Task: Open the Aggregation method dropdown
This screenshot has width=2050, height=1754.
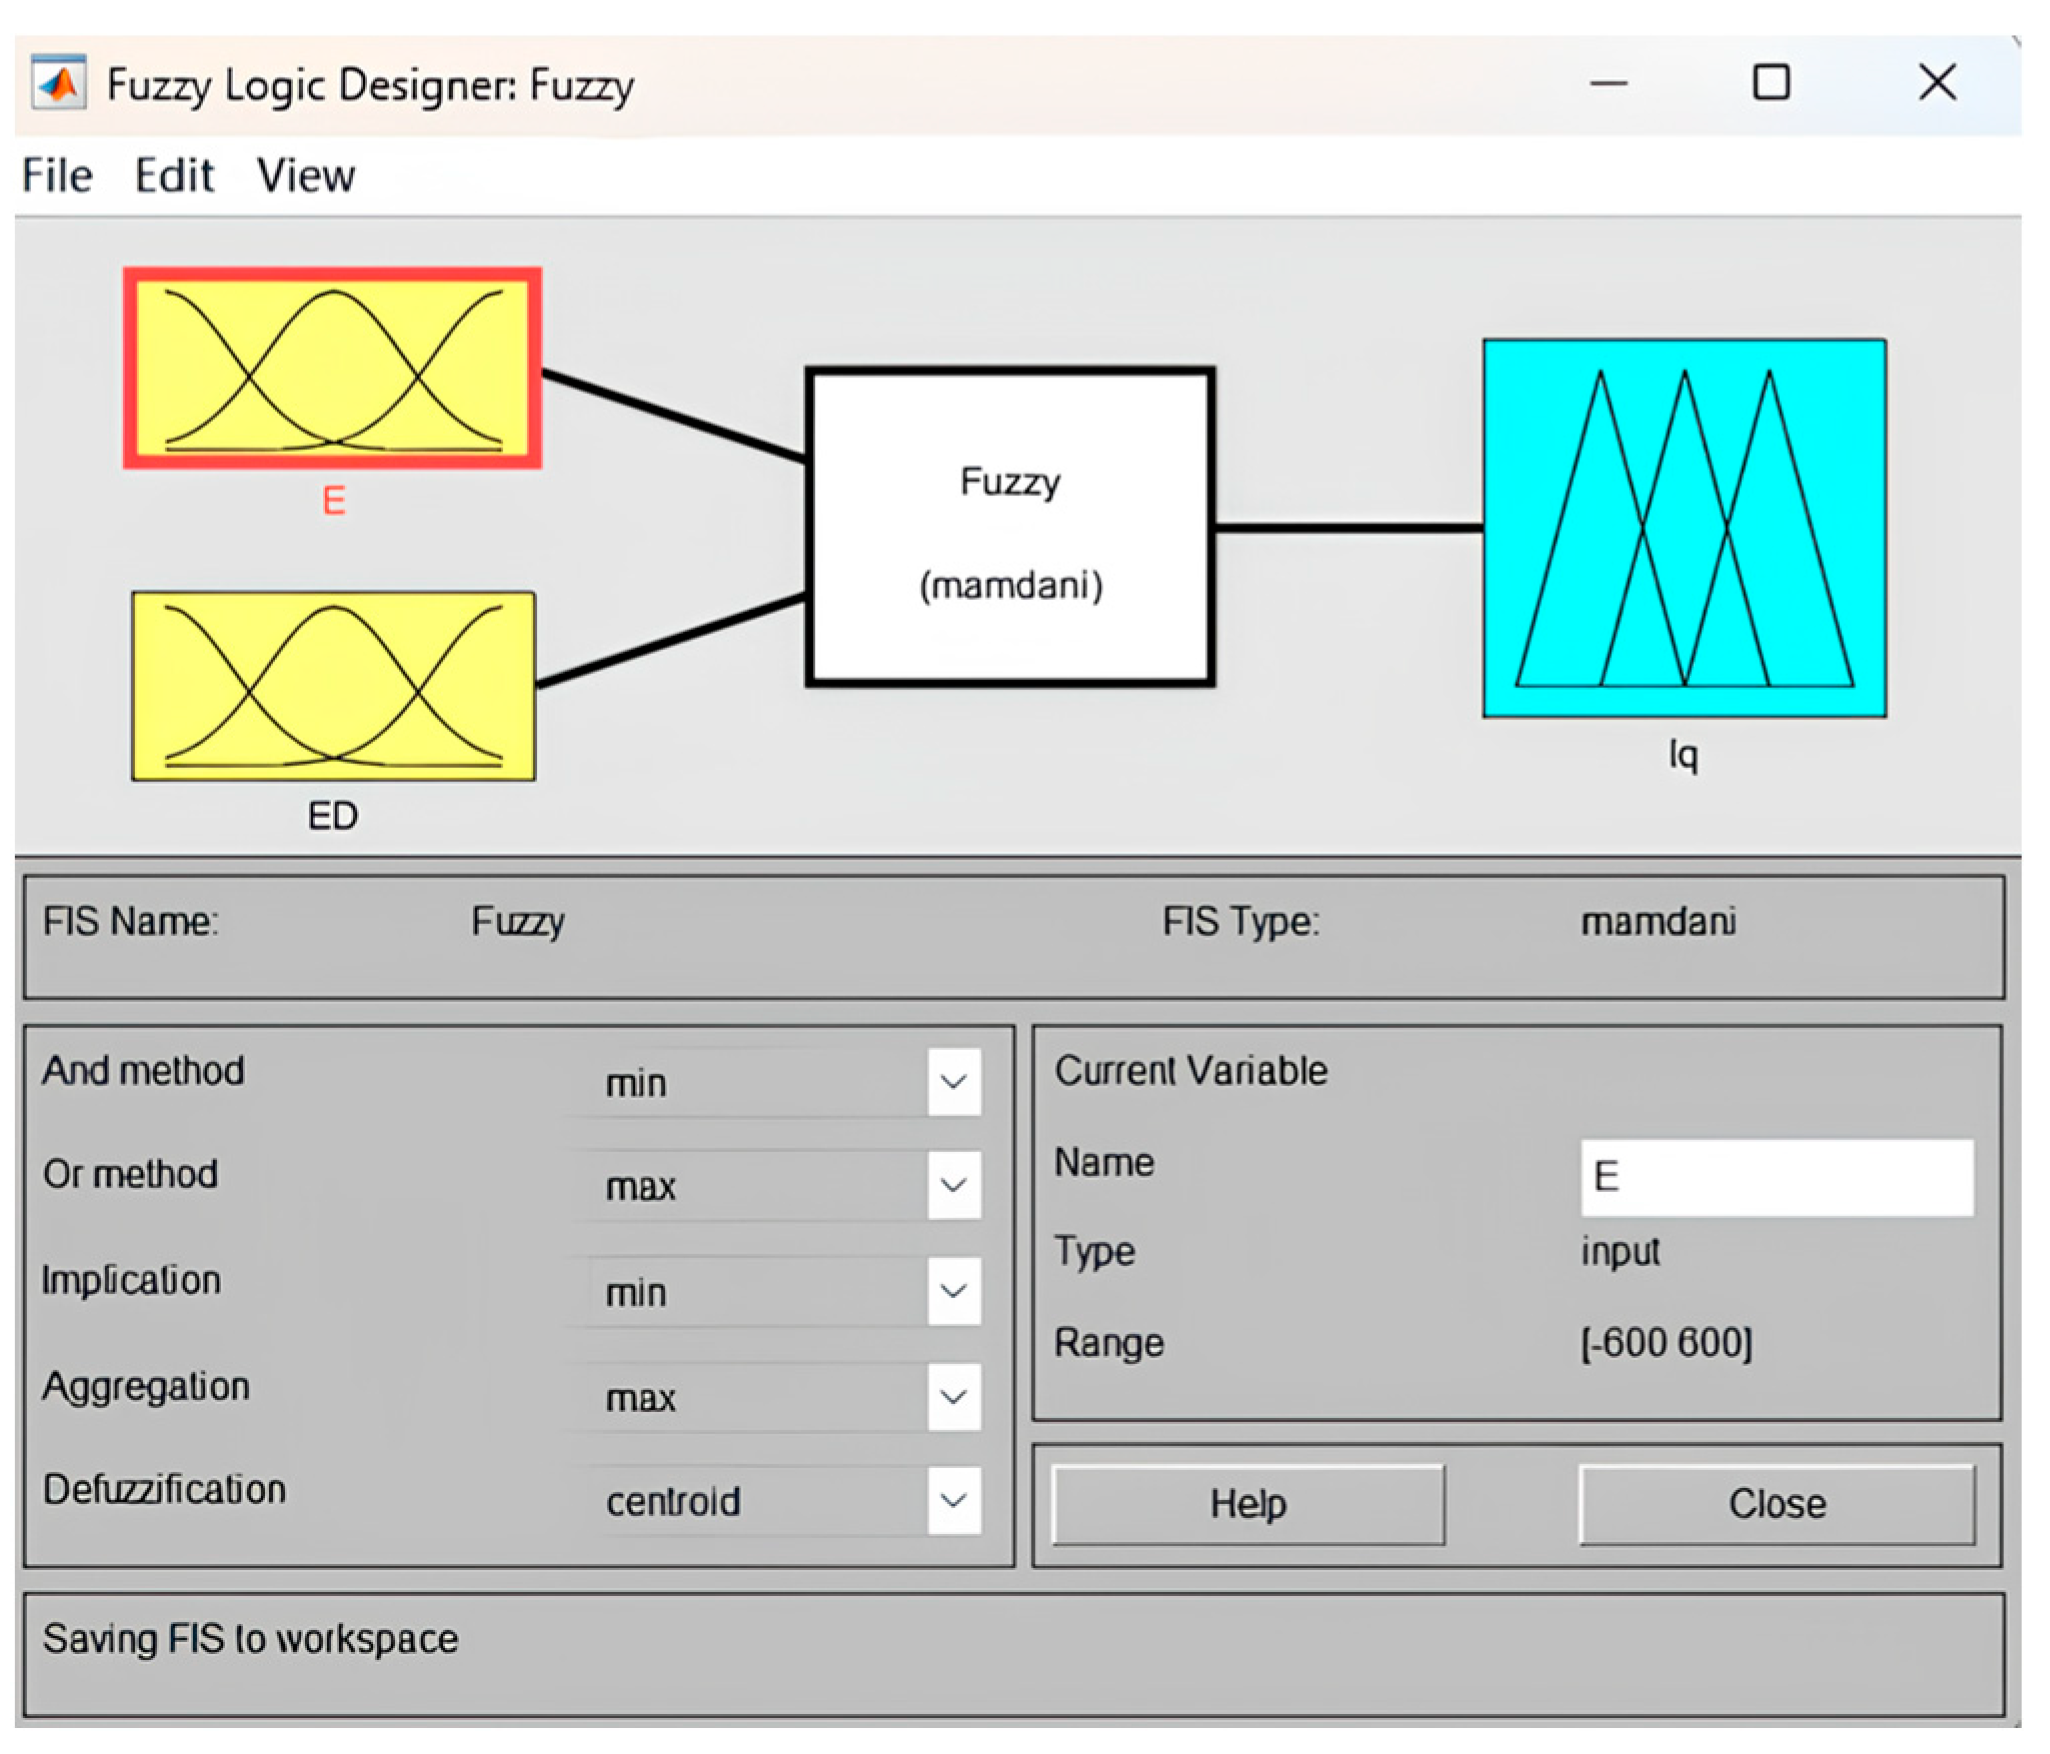Action: 953,1397
